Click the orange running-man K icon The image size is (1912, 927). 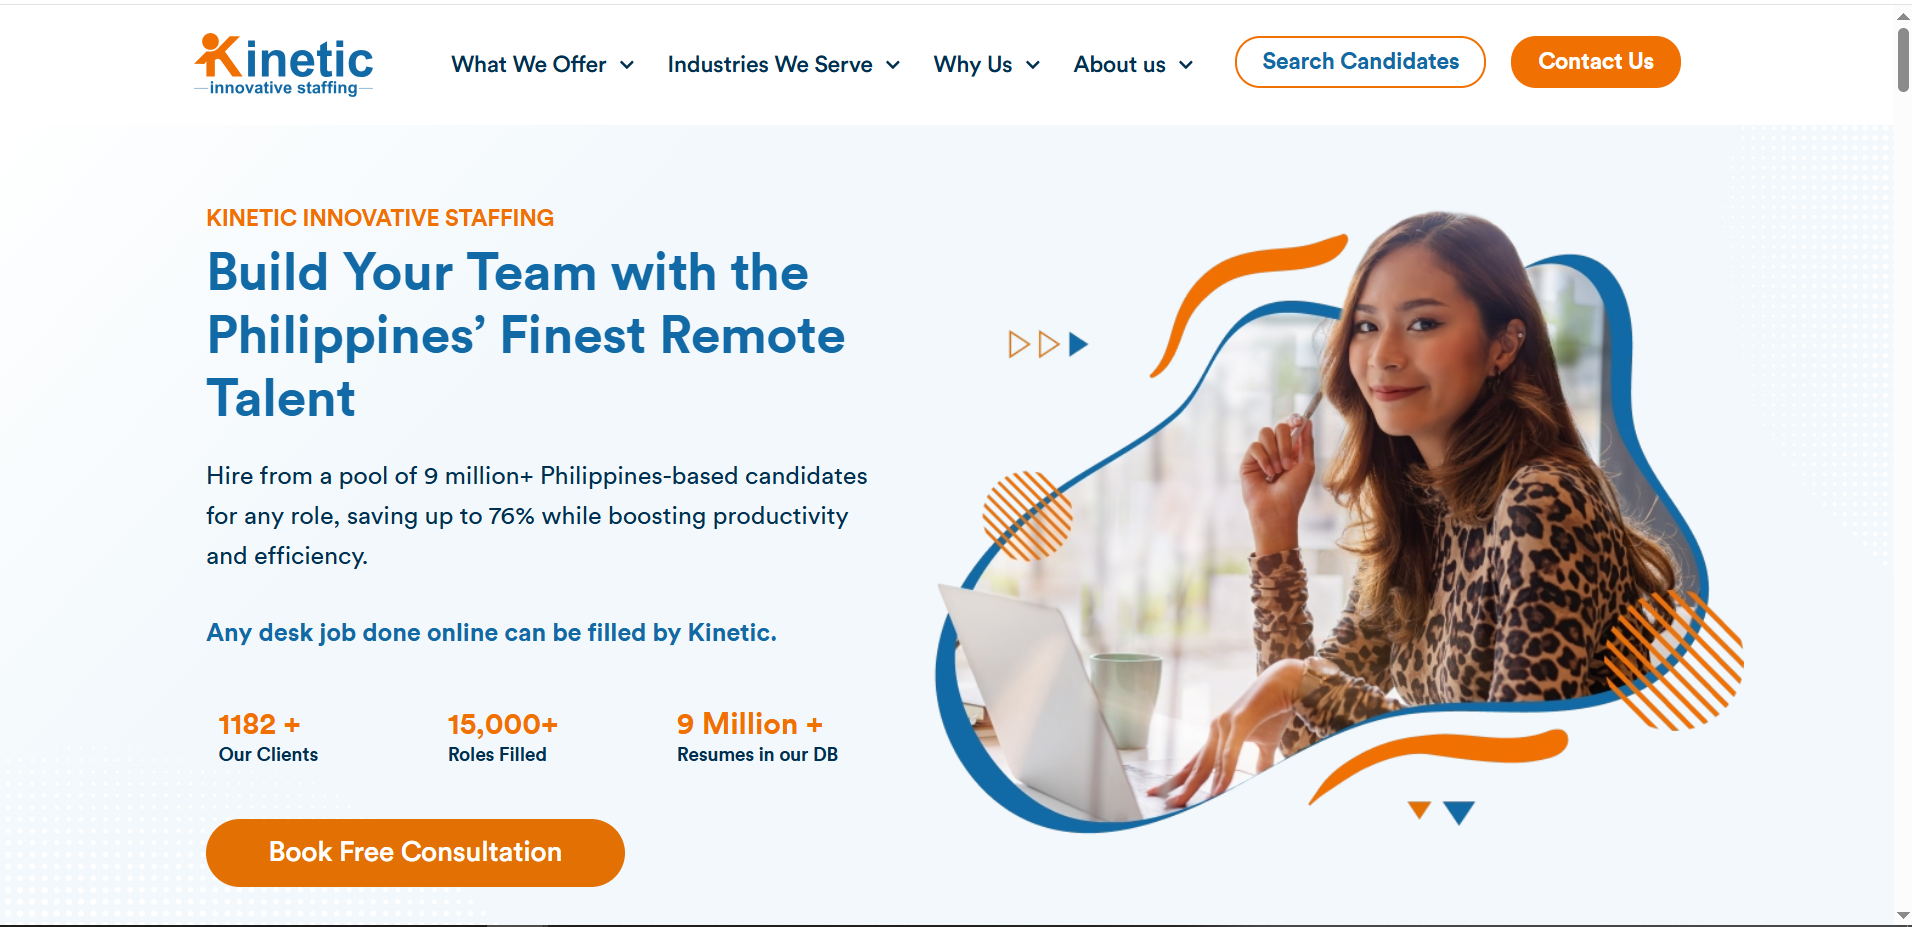[x=218, y=55]
